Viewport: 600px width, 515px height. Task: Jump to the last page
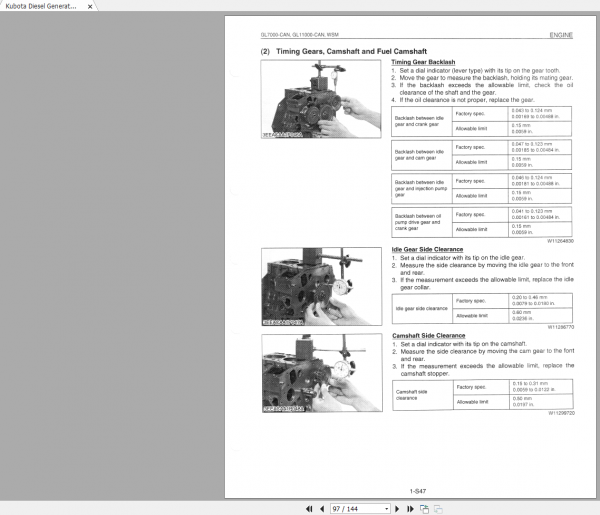(x=410, y=509)
